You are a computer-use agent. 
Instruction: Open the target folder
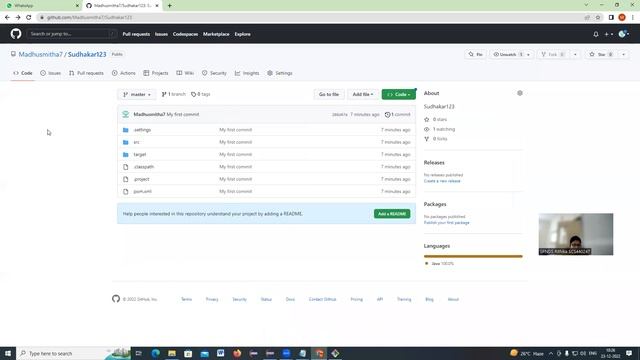[x=140, y=154]
